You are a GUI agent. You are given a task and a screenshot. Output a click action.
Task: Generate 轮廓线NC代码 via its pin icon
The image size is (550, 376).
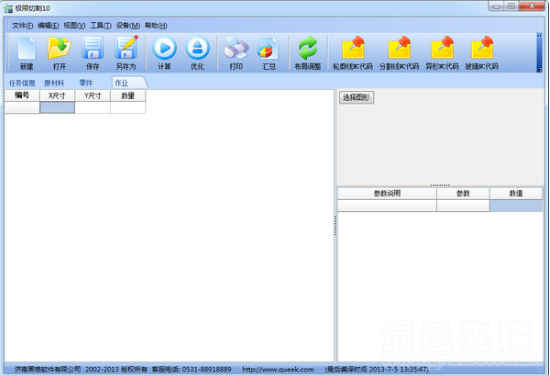[x=353, y=53]
